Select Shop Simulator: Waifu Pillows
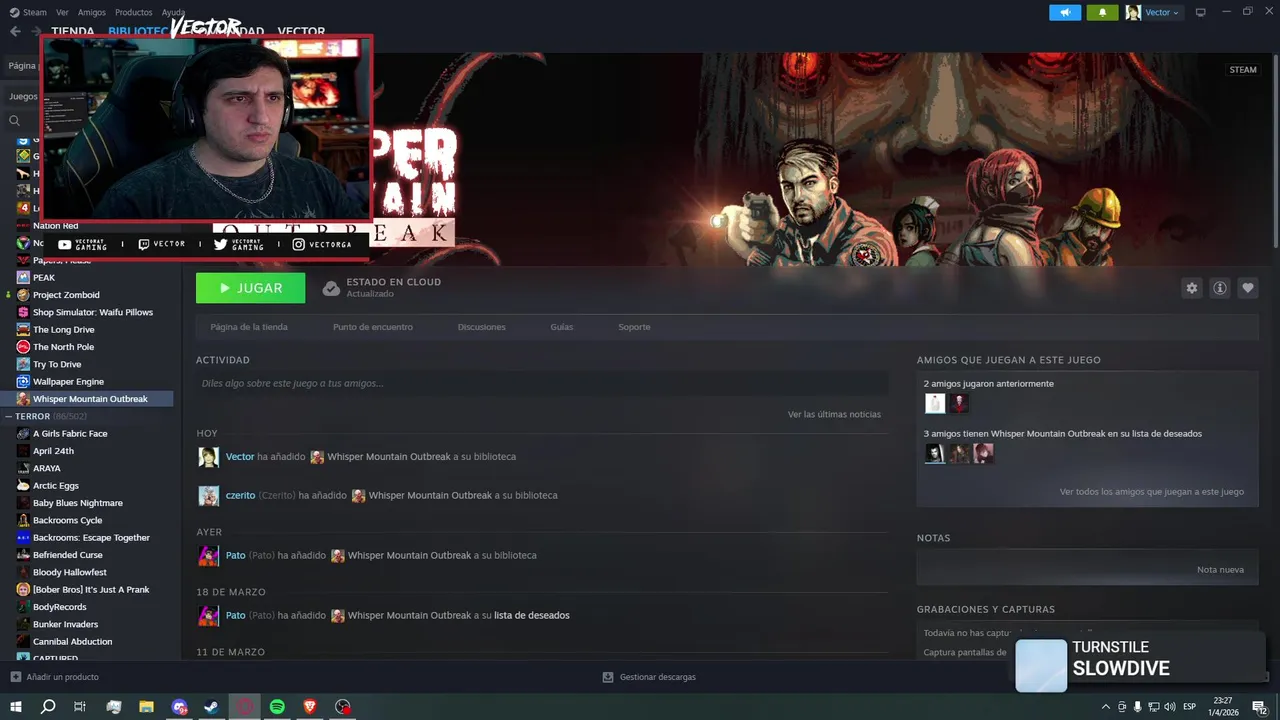Image resolution: width=1280 pixels, height=720 pixels. pos(93,312)
